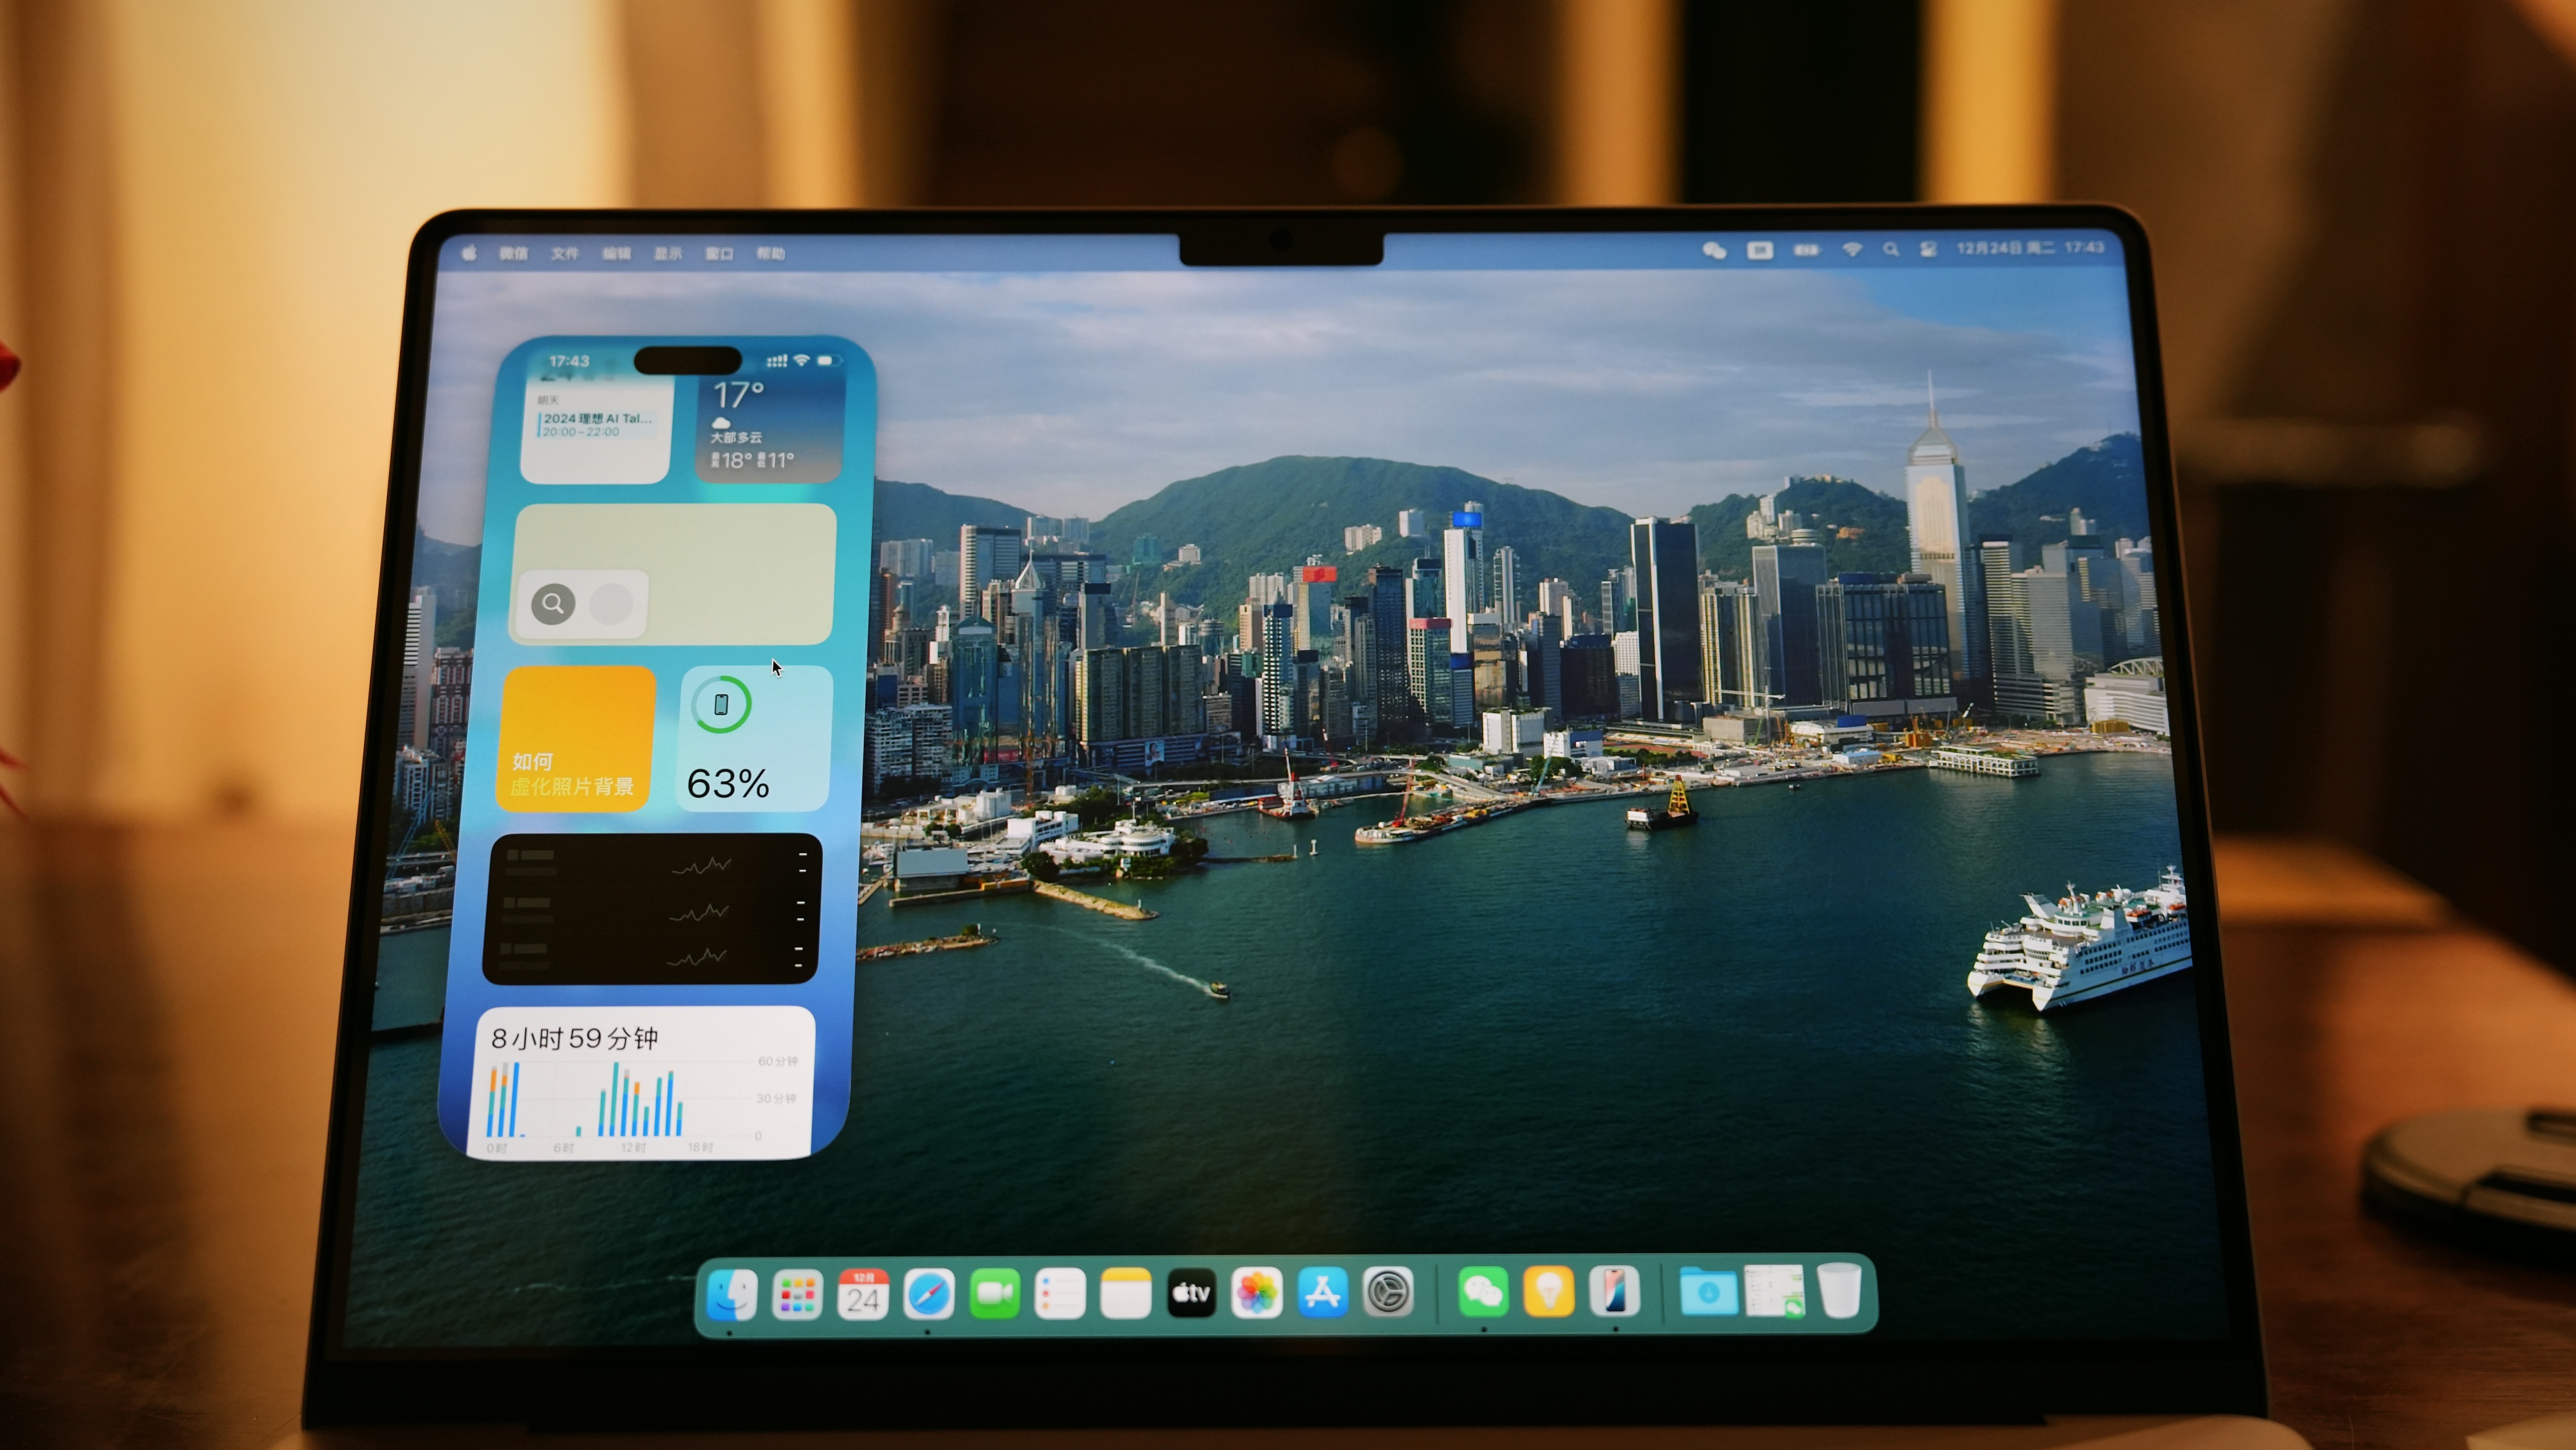Open Finder from the dock
2576x1450 pixels.
[x=731, y=1294]
